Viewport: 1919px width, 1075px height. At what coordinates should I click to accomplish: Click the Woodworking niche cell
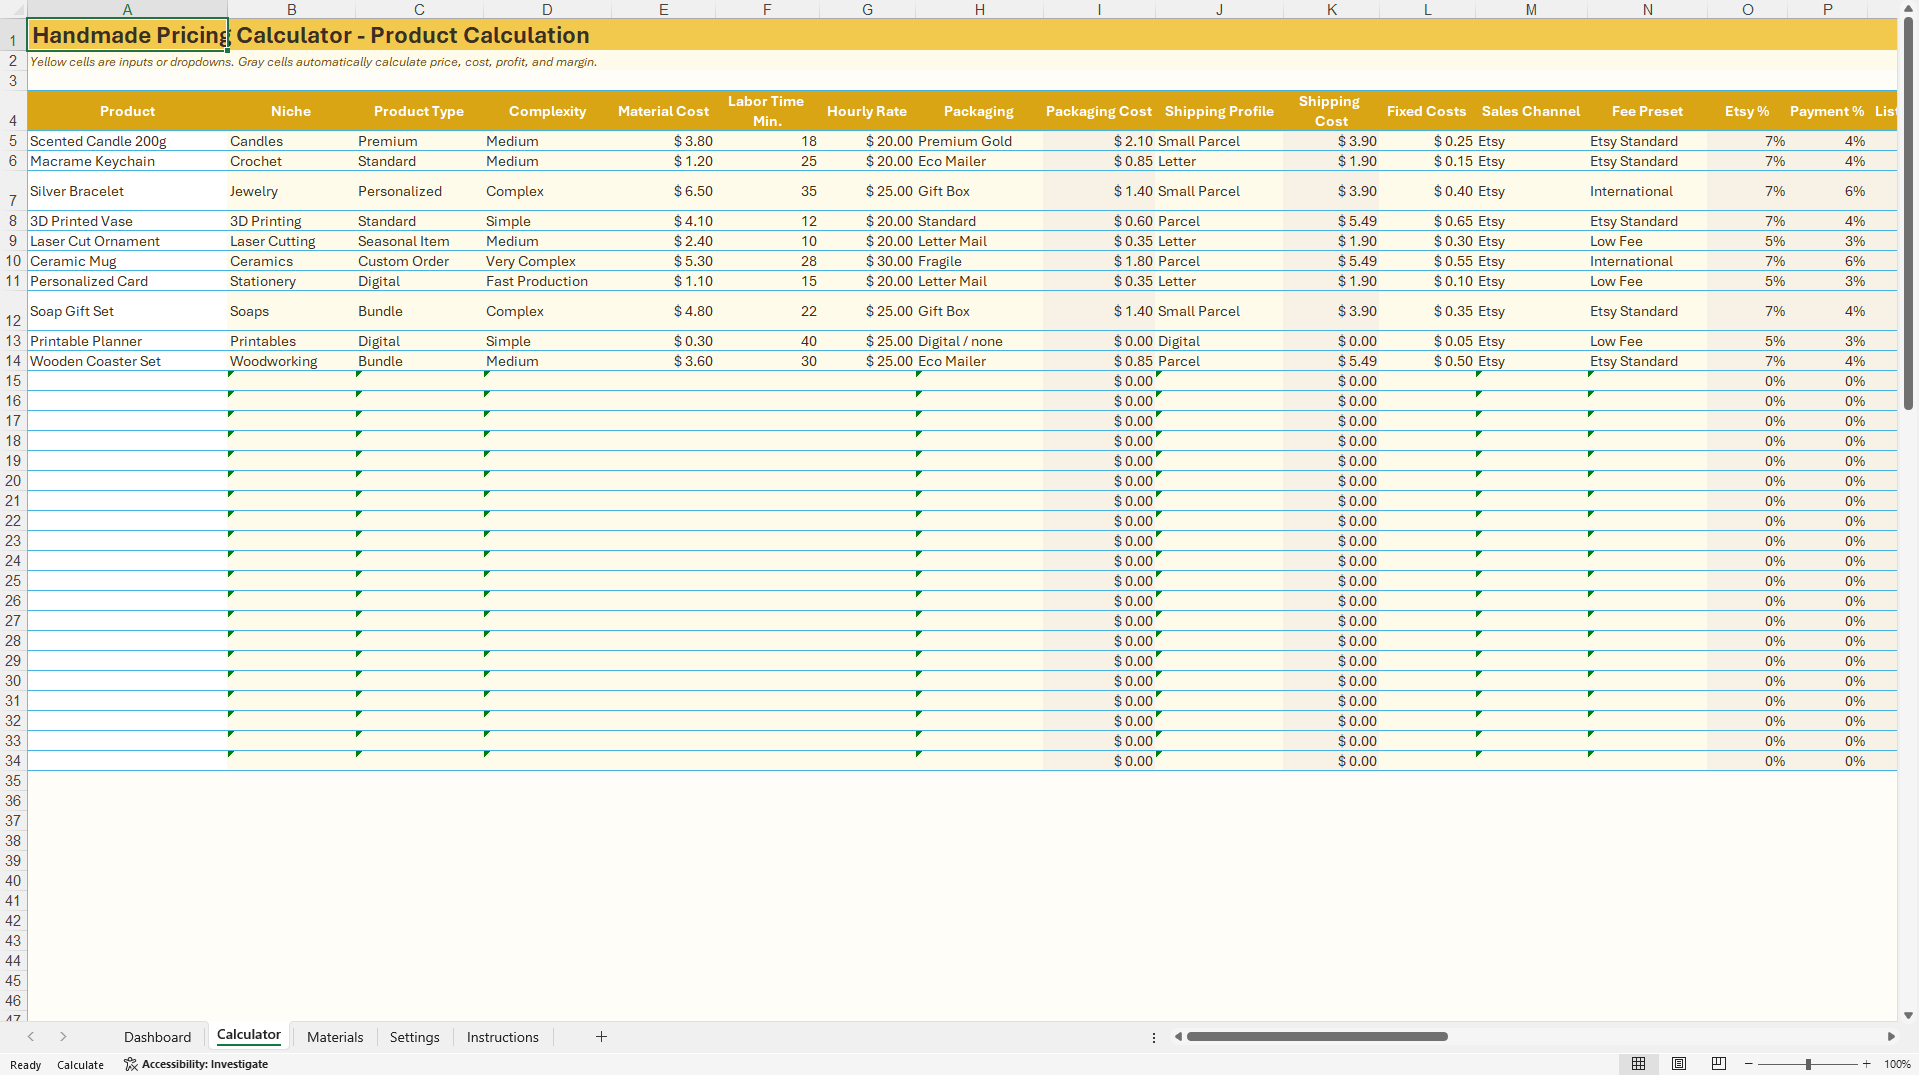(291, 361)
